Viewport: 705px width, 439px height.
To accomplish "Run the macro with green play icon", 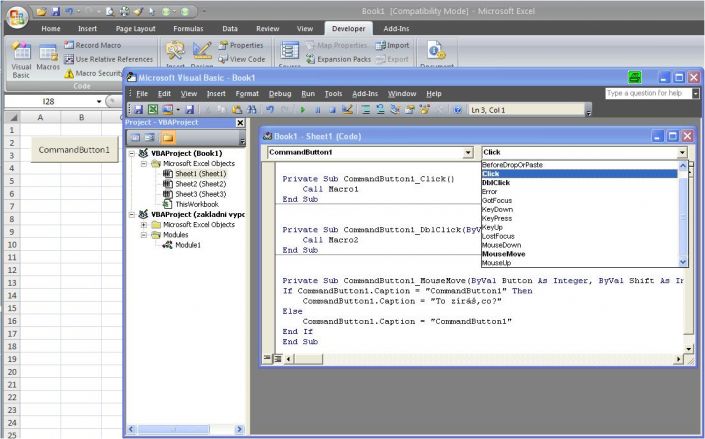I will coord(303,110).
